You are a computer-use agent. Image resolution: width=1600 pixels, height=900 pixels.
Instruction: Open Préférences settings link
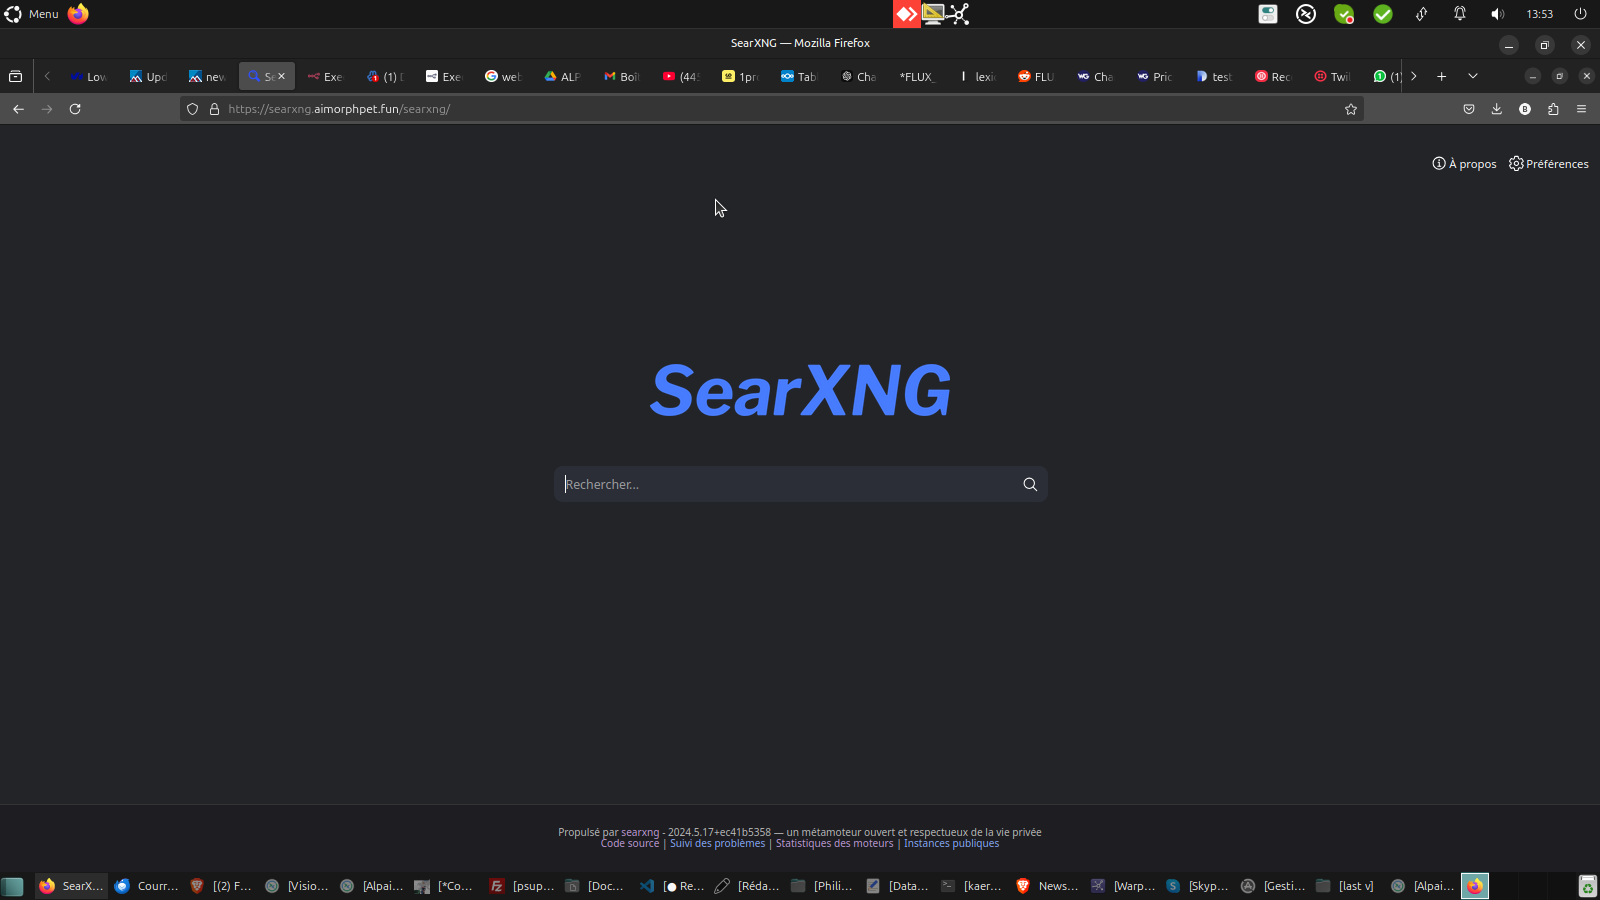(1548, 164)
